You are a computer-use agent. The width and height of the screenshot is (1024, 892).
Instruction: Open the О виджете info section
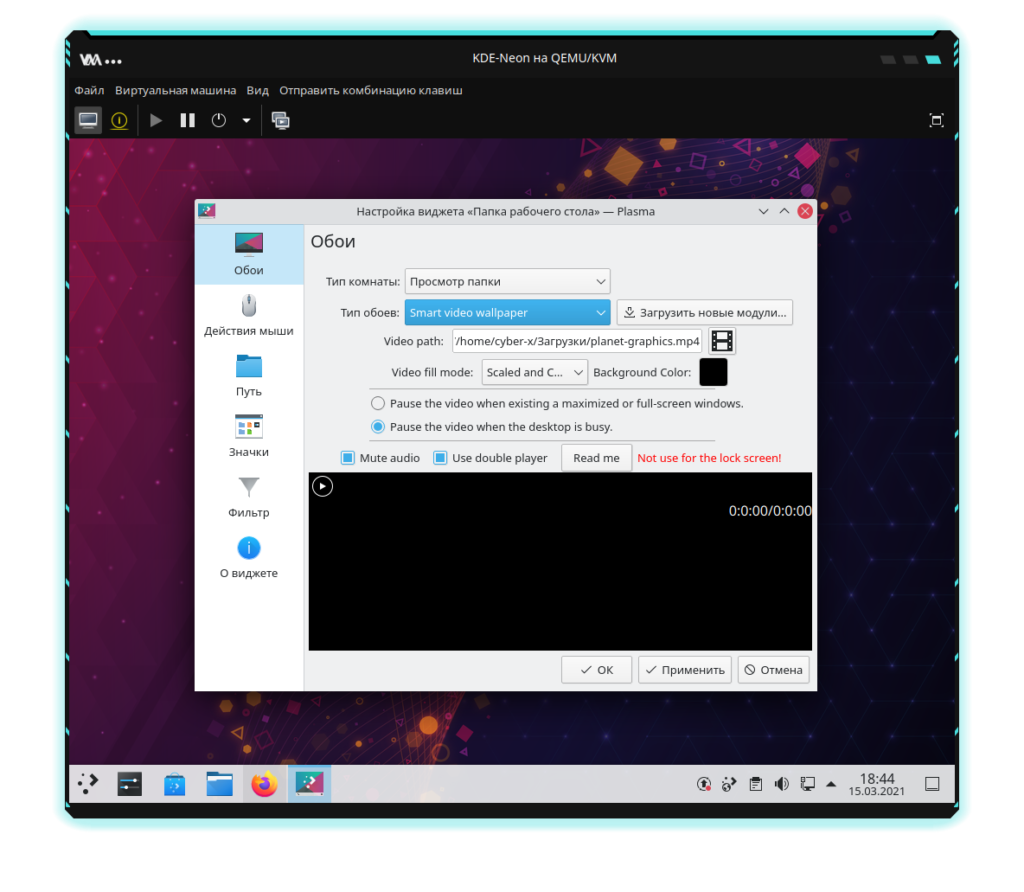[x=248, y=558]
